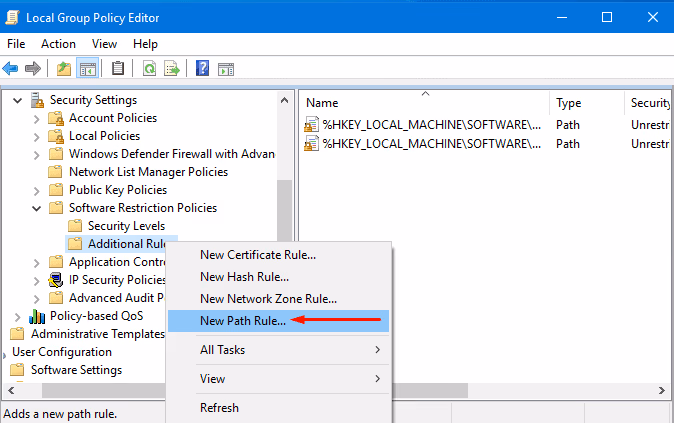This screenshot has width=674, height=423.
Task: Click the Properties clipboard toolbar icon
Action: pyautogui.click(x=119, y=69)
